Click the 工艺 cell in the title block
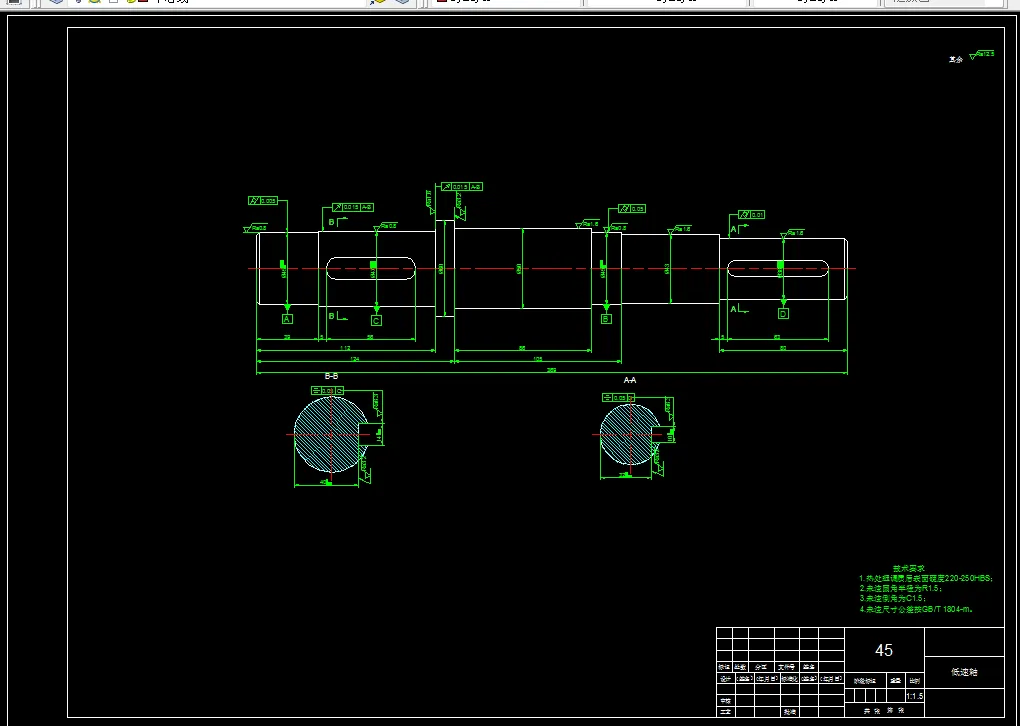The width and height of the screenshot is (1020, 726). (725, 712)
